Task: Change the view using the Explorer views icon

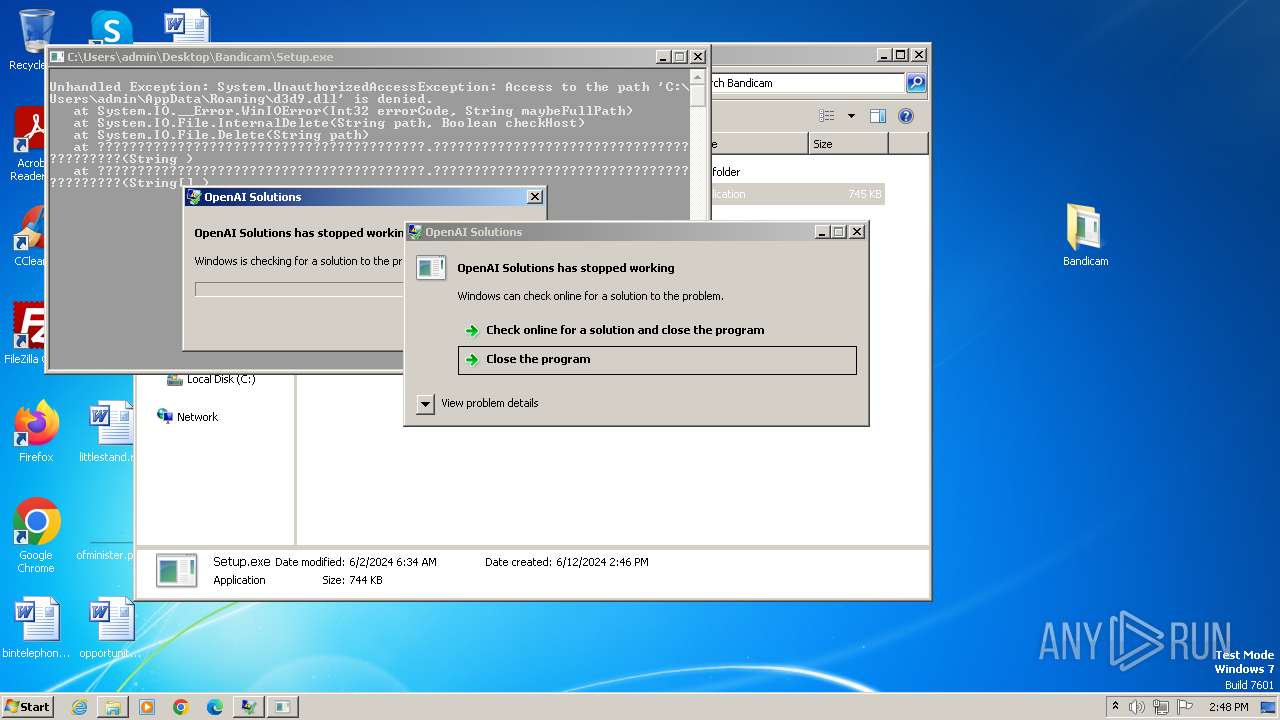Action: pyautogui.click(x=827, y=116)
